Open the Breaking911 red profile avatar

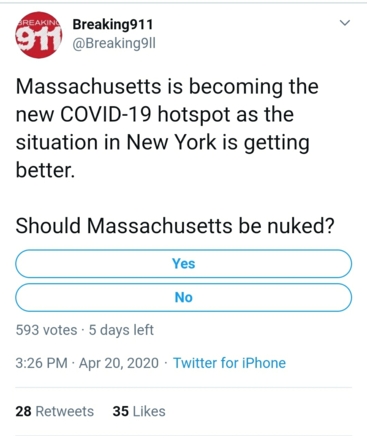point(39,35)
